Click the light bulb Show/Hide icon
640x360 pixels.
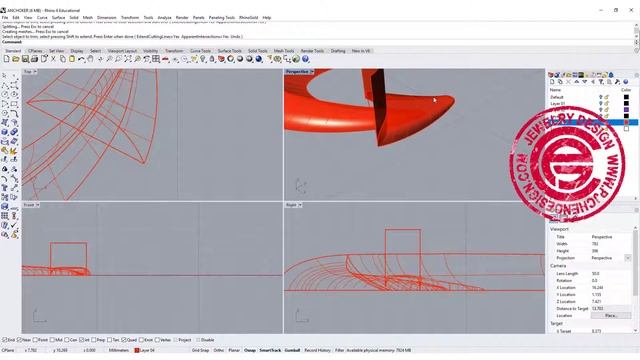click(x=203, y=59)
